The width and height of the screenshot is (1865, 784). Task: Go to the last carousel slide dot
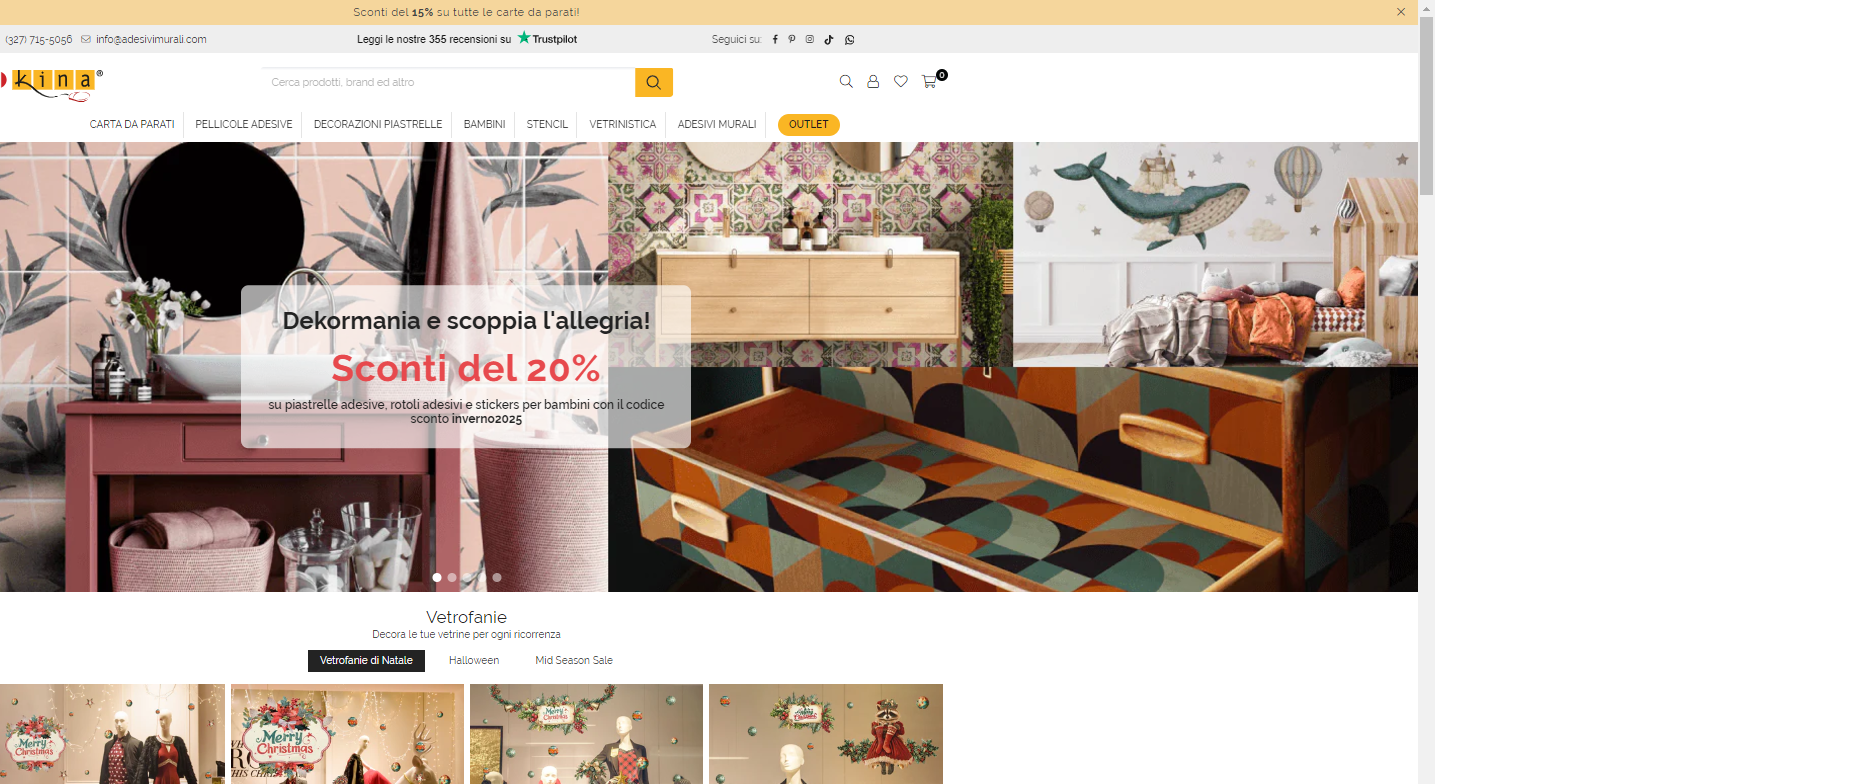tap(497, 578)
